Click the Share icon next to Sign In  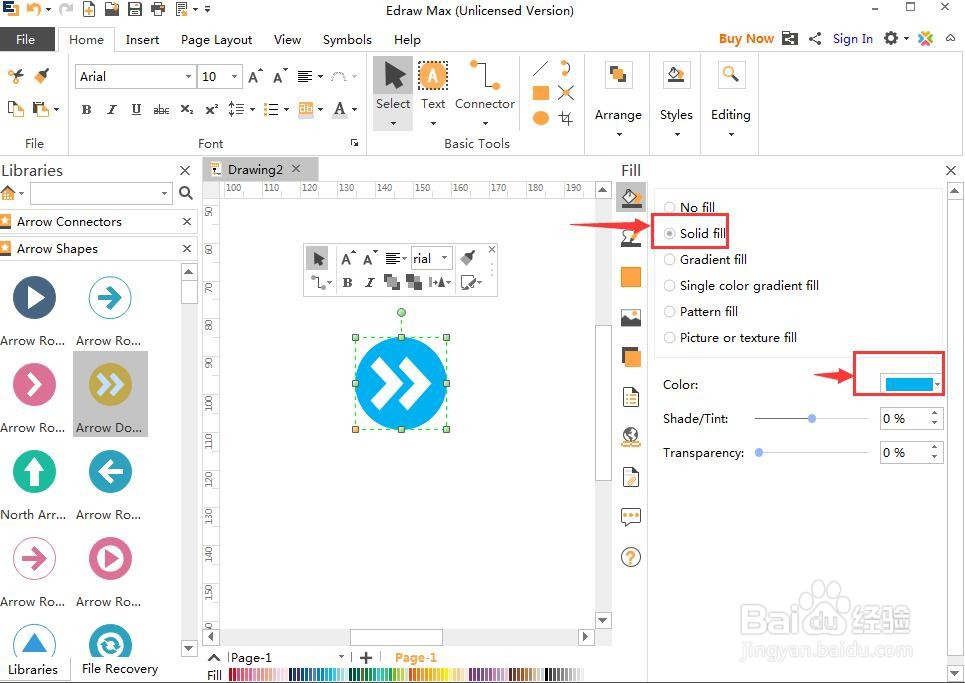click(x=815, y=39)
